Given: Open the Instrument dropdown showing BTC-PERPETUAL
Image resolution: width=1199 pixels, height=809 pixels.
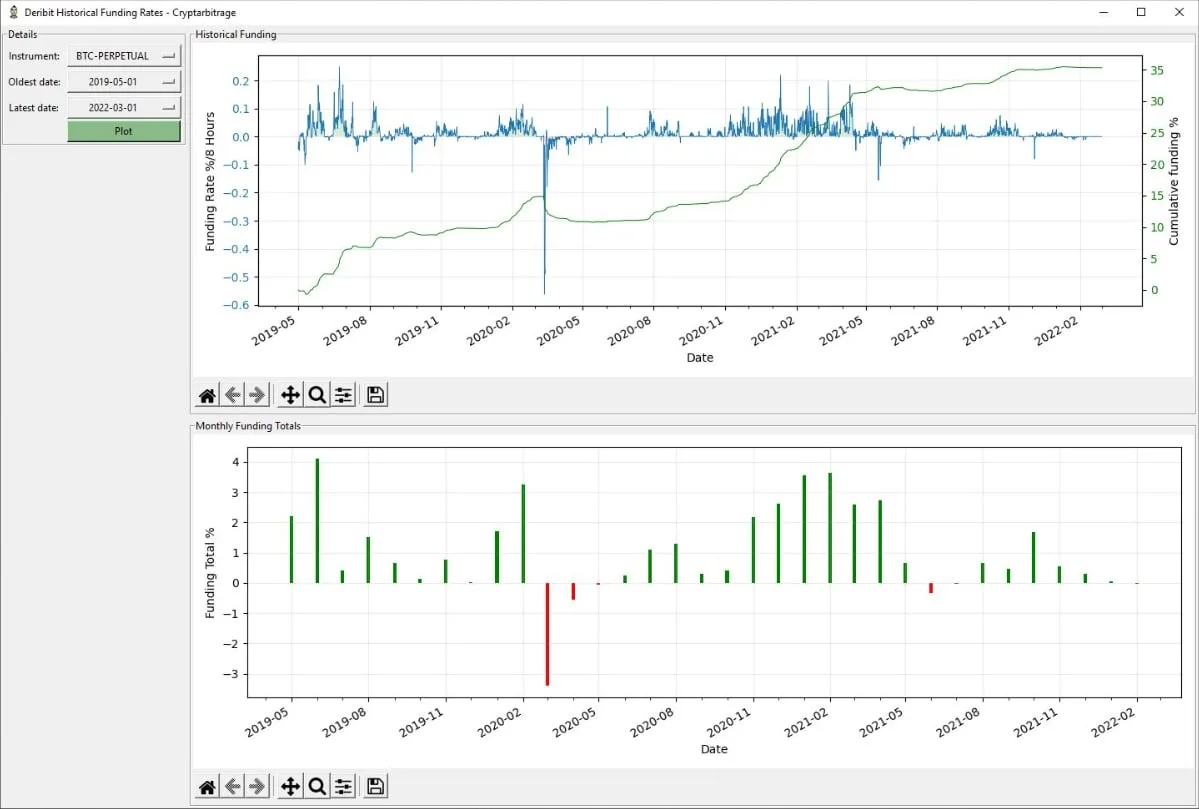Looking at the screenshot, I should [124, 56].
